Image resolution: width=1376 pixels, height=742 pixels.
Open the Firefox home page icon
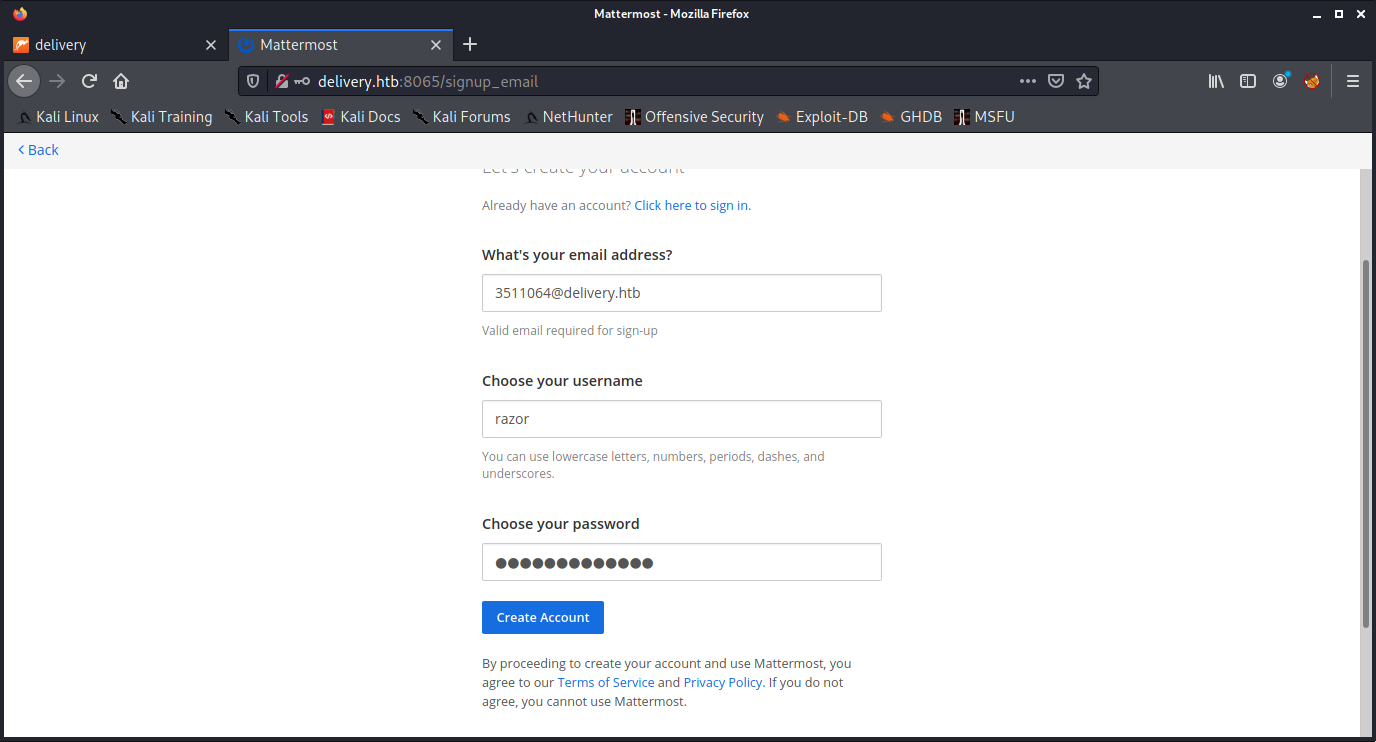pos(121,81)
